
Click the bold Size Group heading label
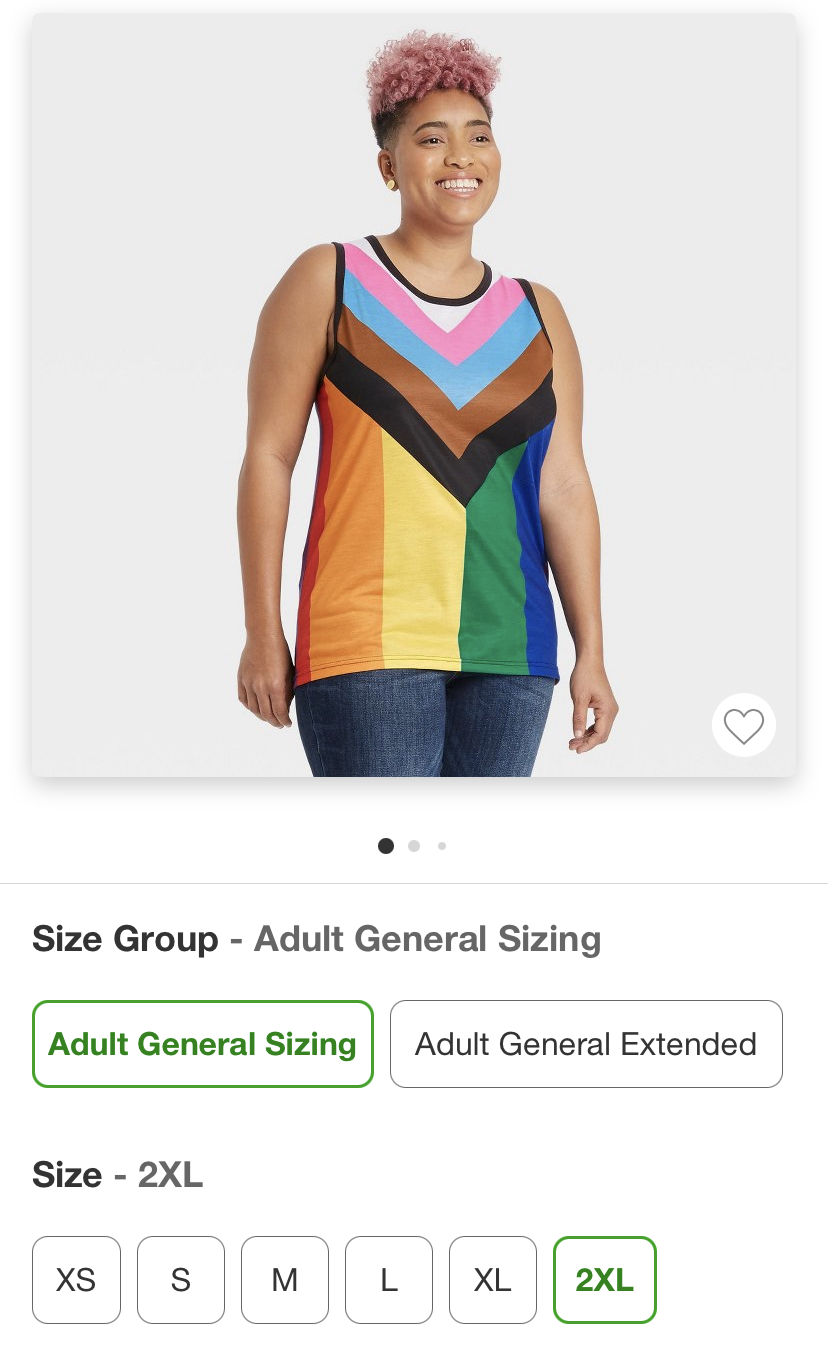125,940
